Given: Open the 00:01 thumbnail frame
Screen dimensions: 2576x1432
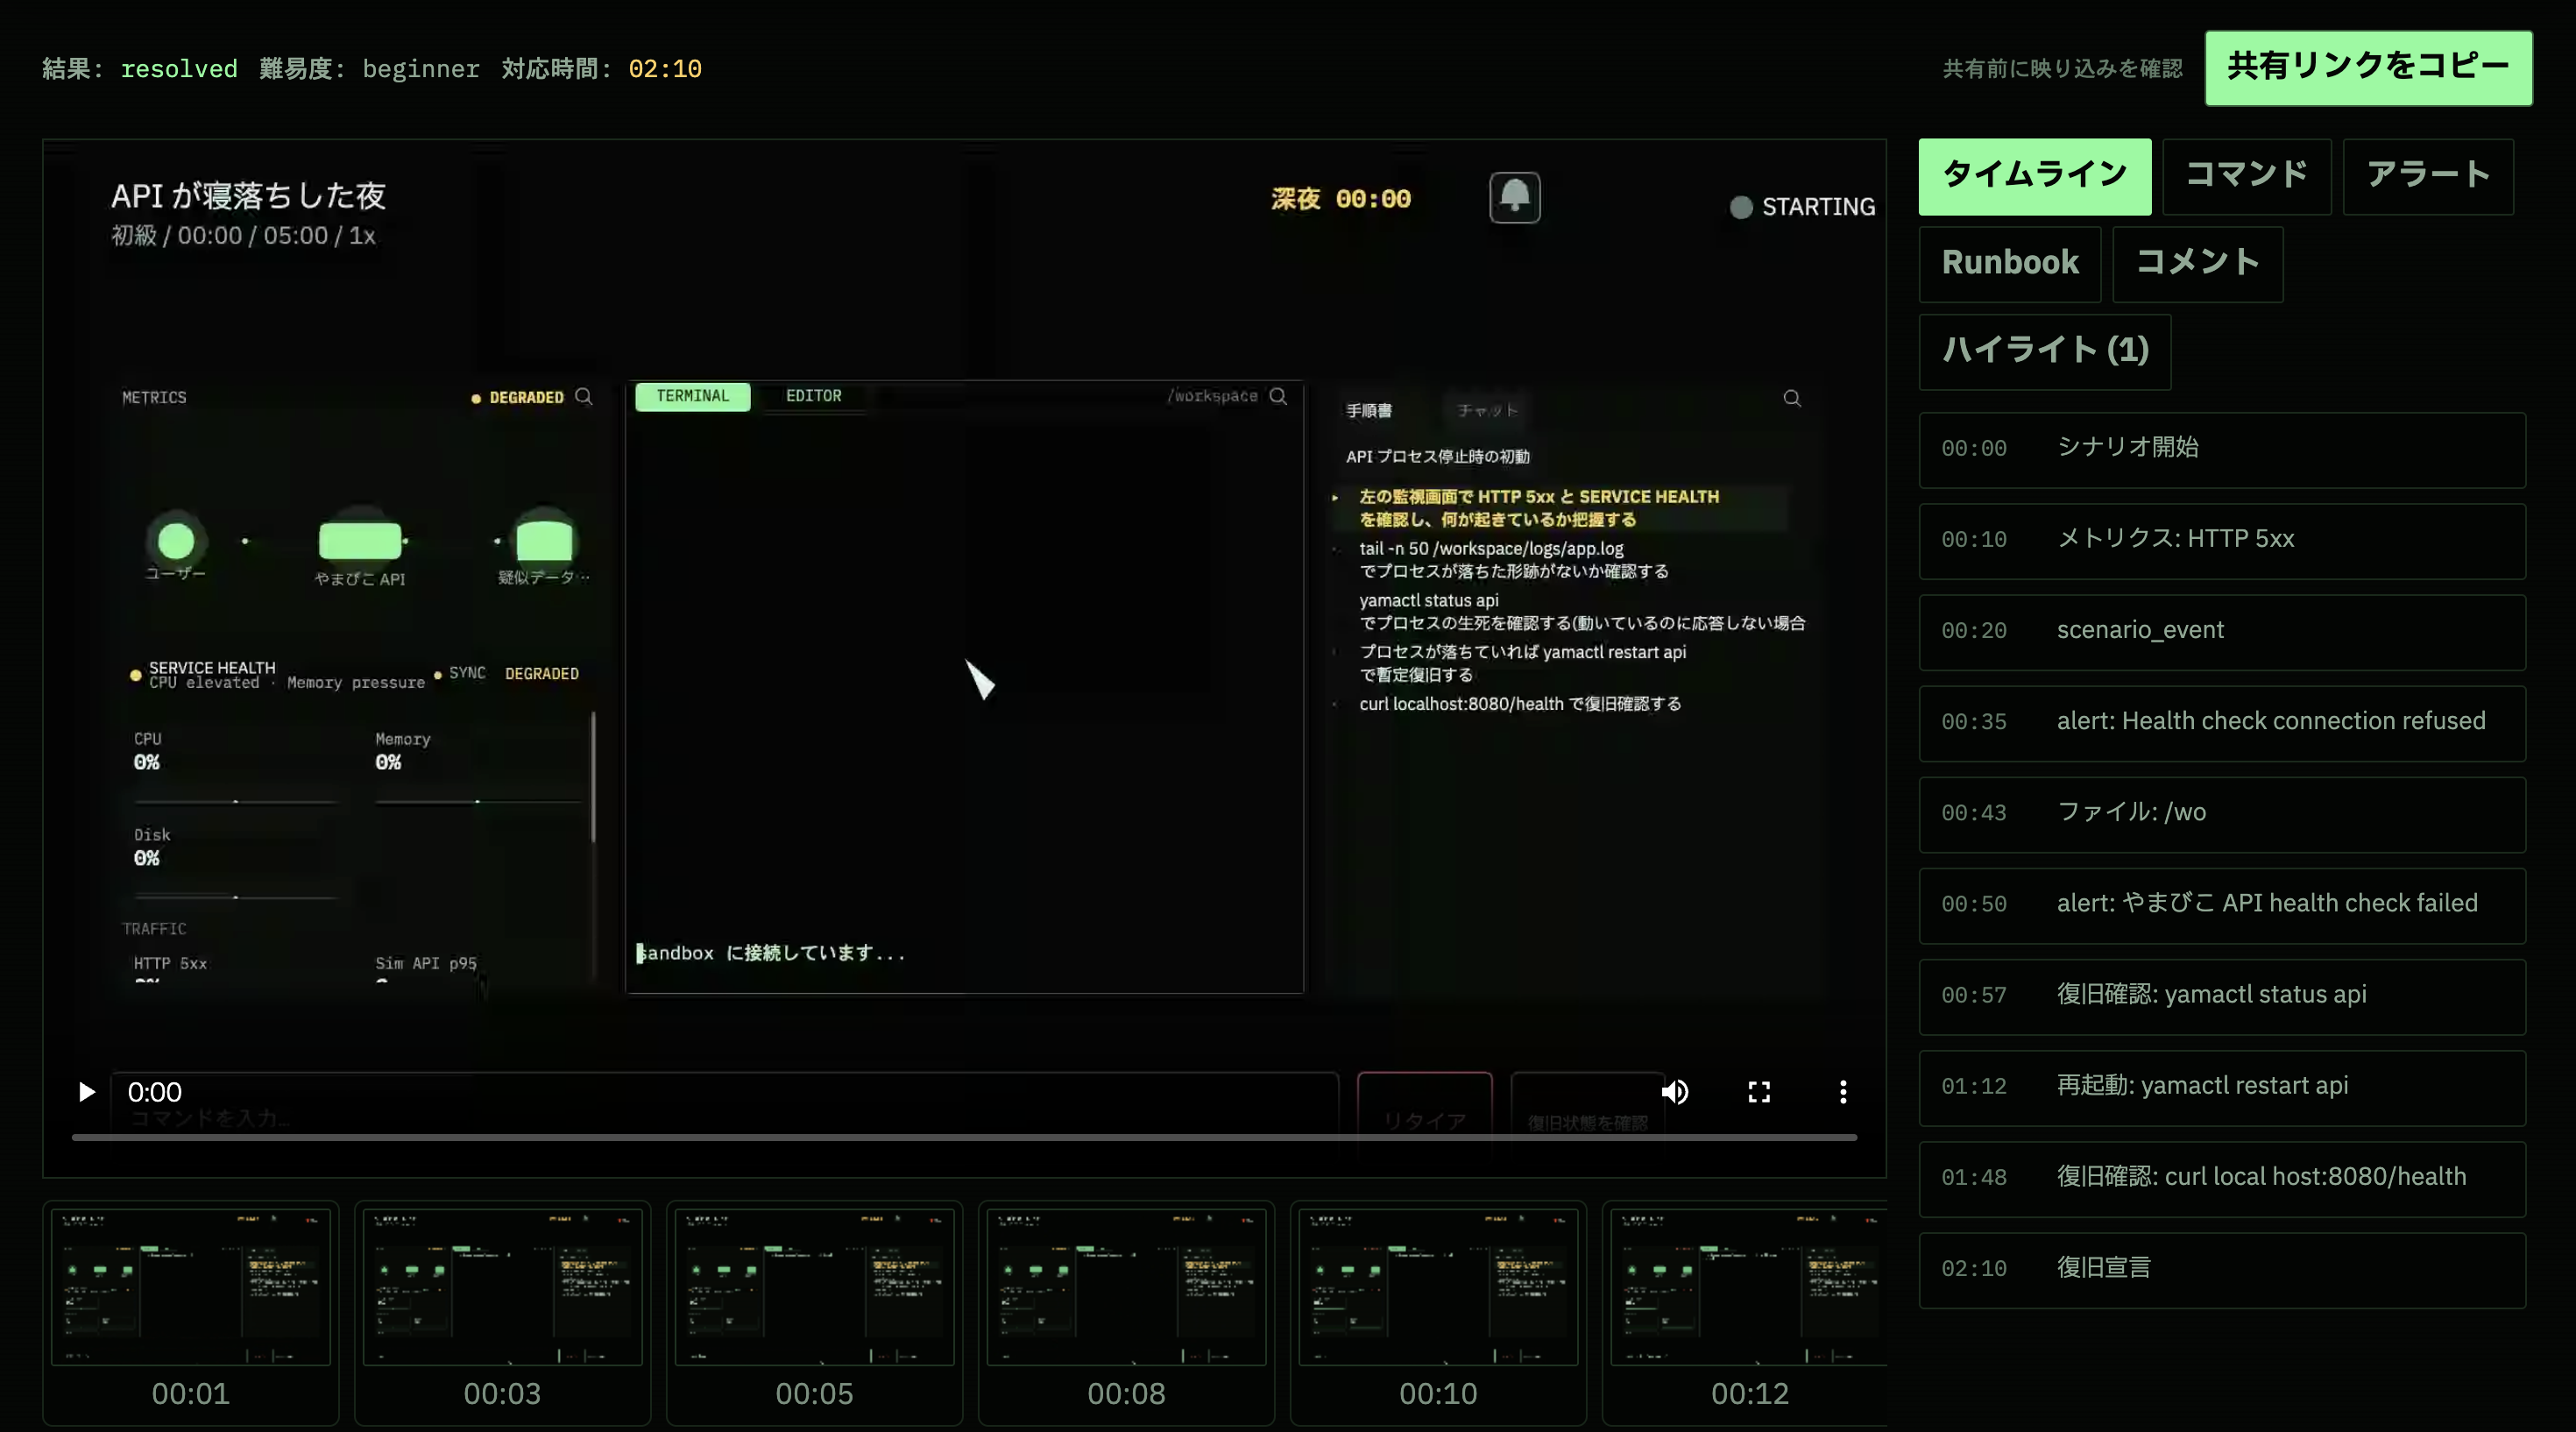Looking at the screenshot, I should coord(191,1312).
